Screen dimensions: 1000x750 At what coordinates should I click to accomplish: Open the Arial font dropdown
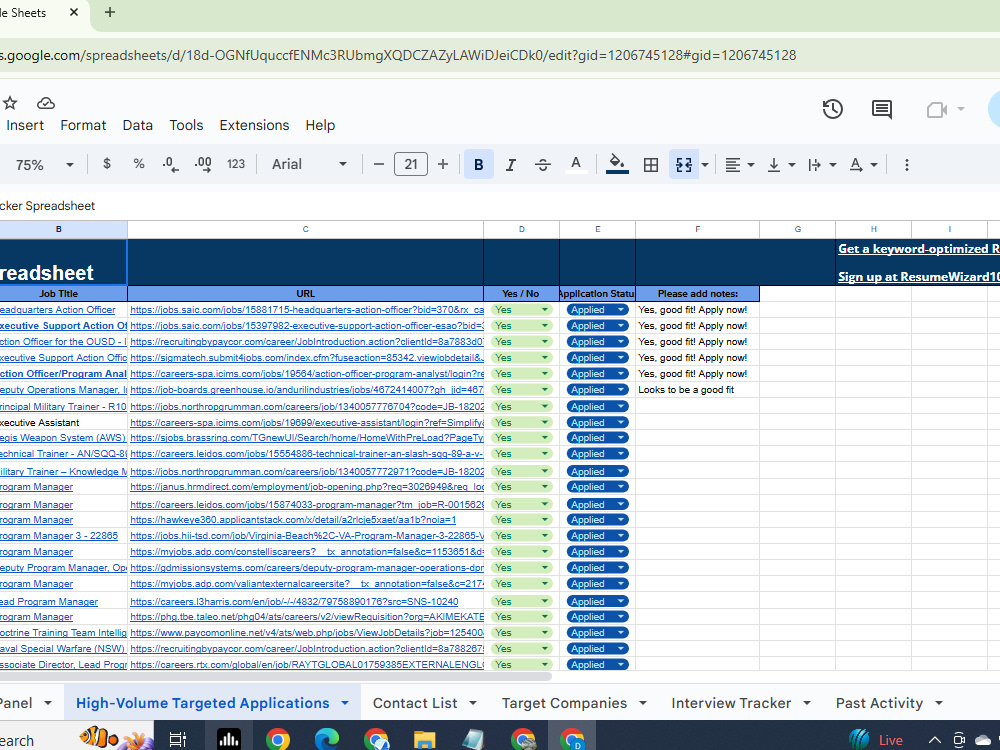coord(309,165)
